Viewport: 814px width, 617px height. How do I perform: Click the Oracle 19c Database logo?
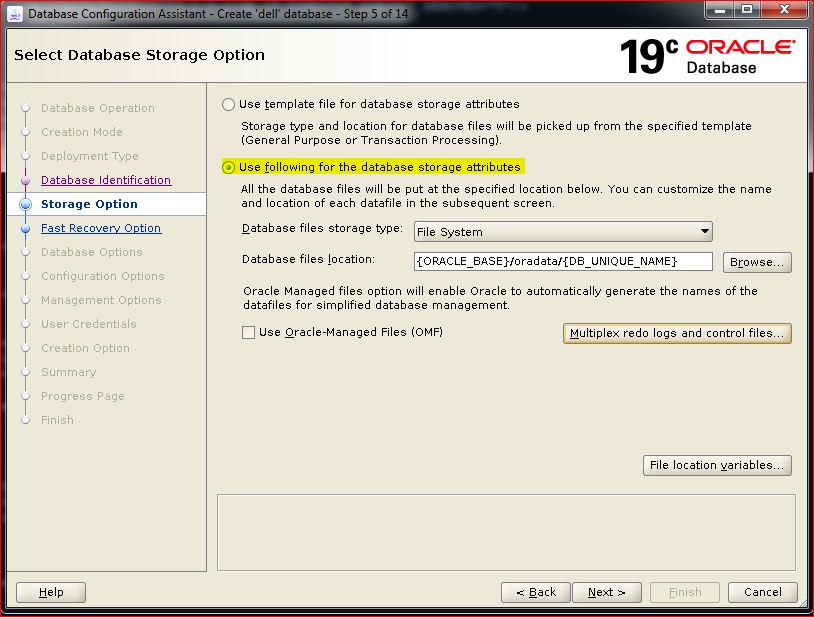click(707, 56)
